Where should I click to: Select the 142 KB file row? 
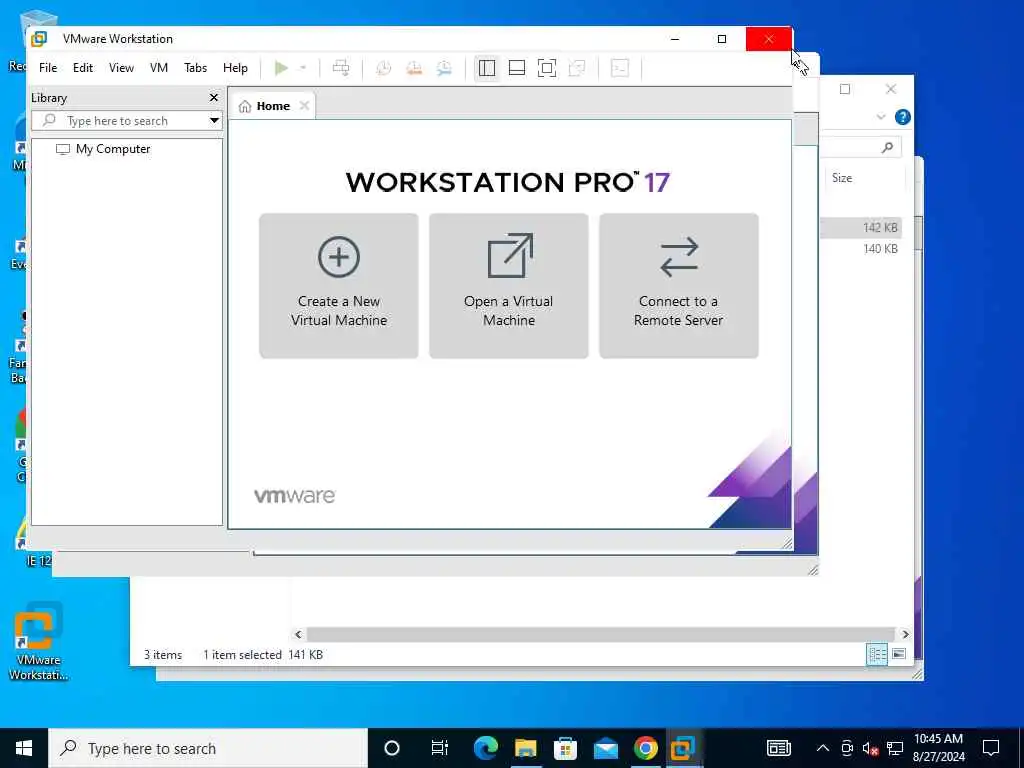point(861,227)
